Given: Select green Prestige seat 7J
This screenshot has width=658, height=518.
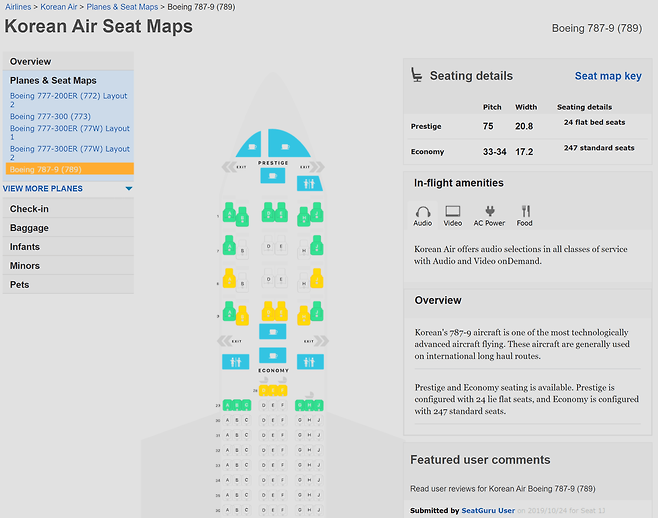Looking at the screenshot, I should (x=317, y=245).
